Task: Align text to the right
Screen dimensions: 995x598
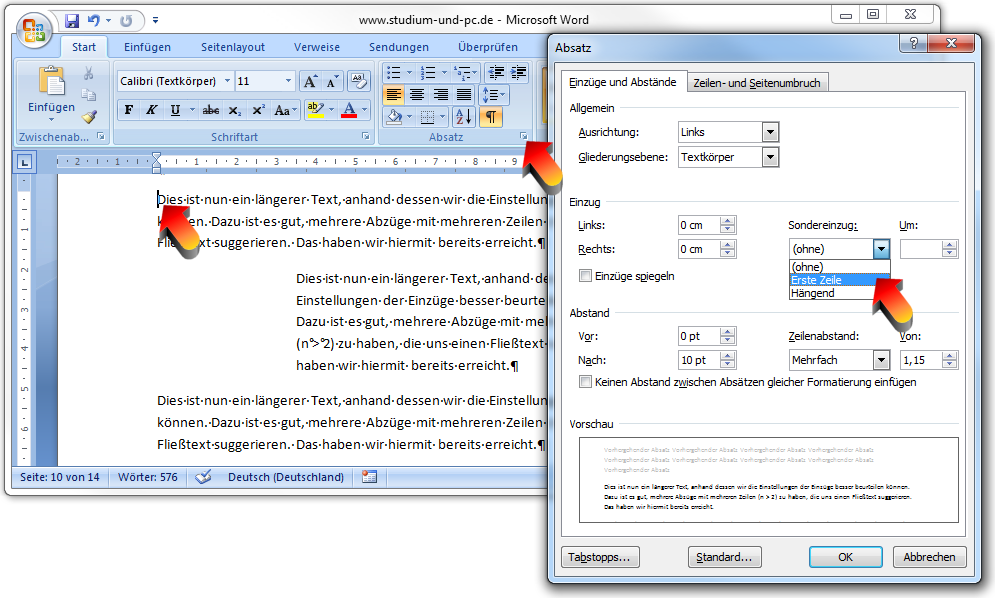Action: coord(440,95)
